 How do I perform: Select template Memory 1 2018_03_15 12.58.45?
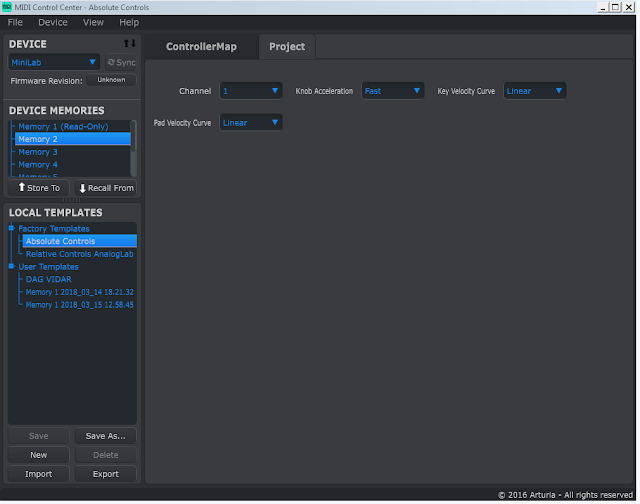80,305
